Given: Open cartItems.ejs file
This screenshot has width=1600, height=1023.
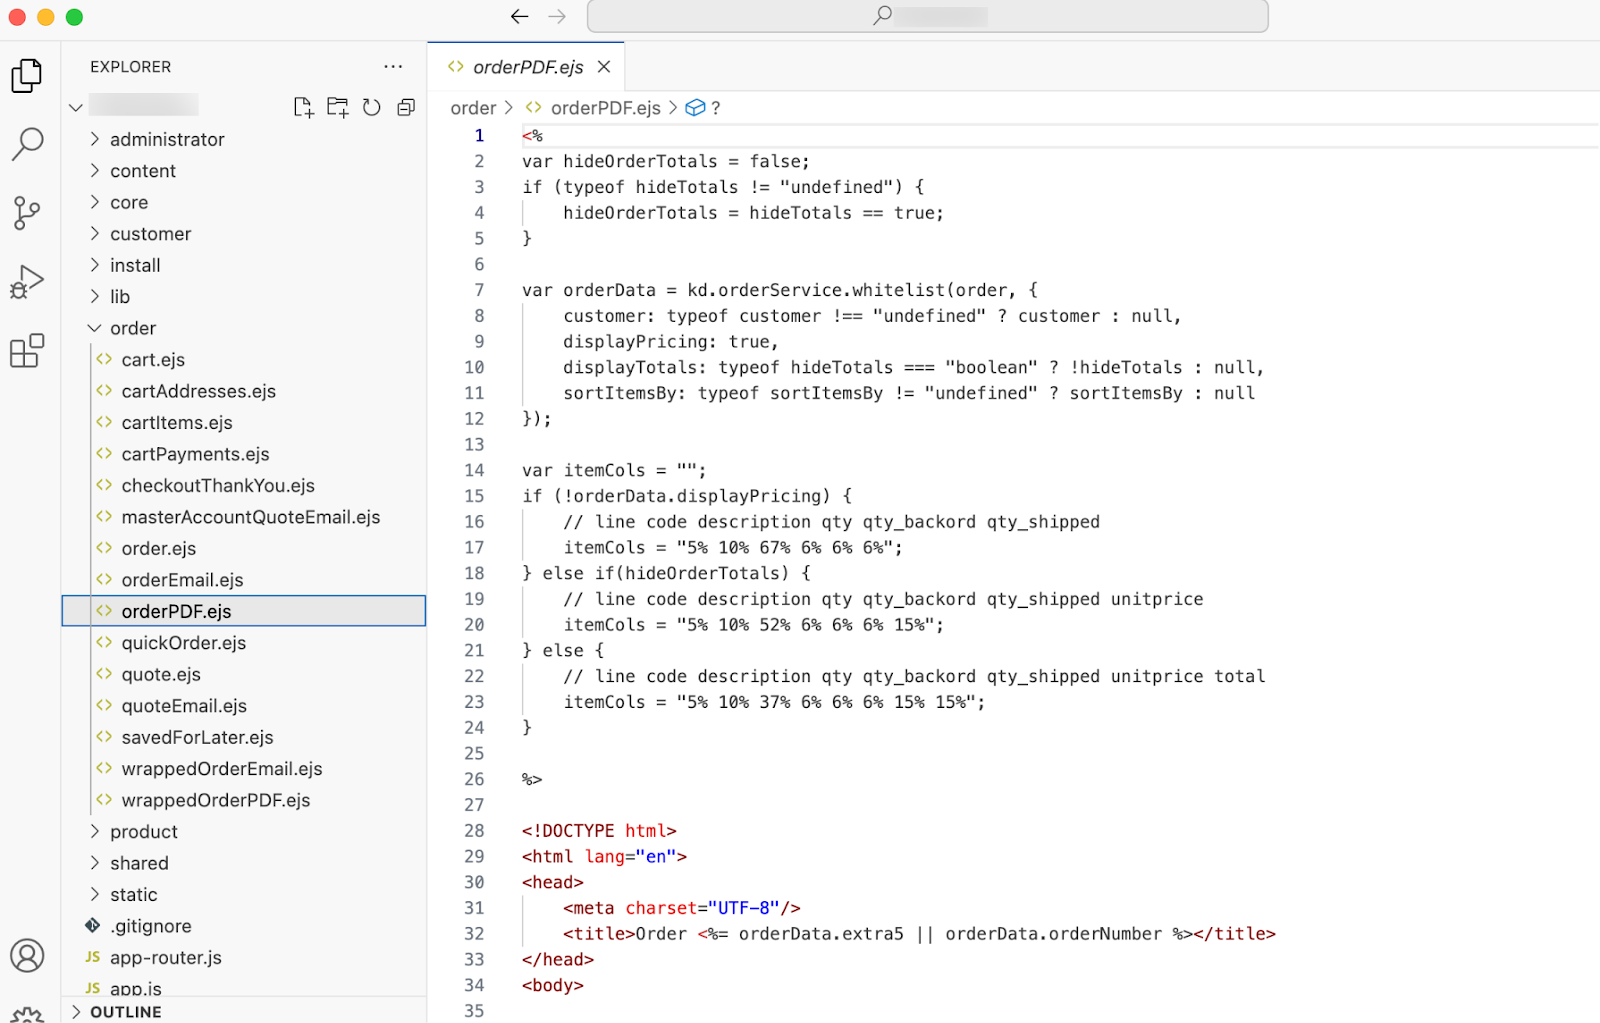Looking at the screenshot, I should click(x=244, y=423).
